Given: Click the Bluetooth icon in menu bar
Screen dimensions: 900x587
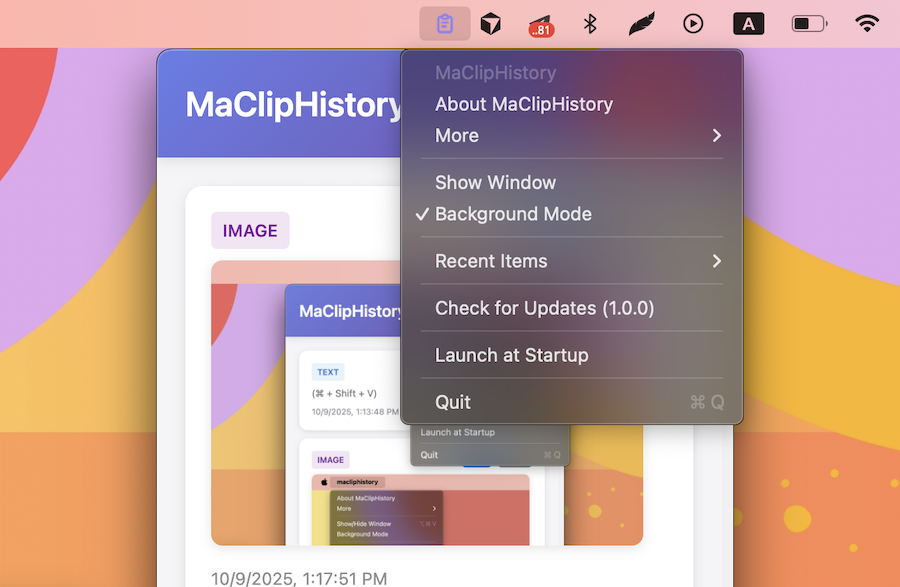Looking at the screenshot, I should [x=590, y=23].
